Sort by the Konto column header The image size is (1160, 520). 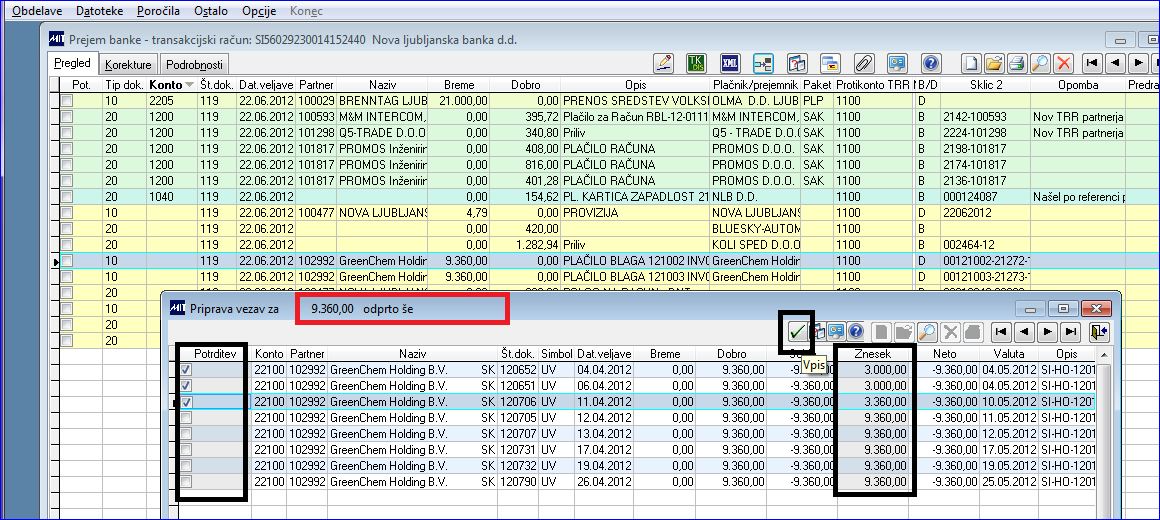tap(165, 85)
